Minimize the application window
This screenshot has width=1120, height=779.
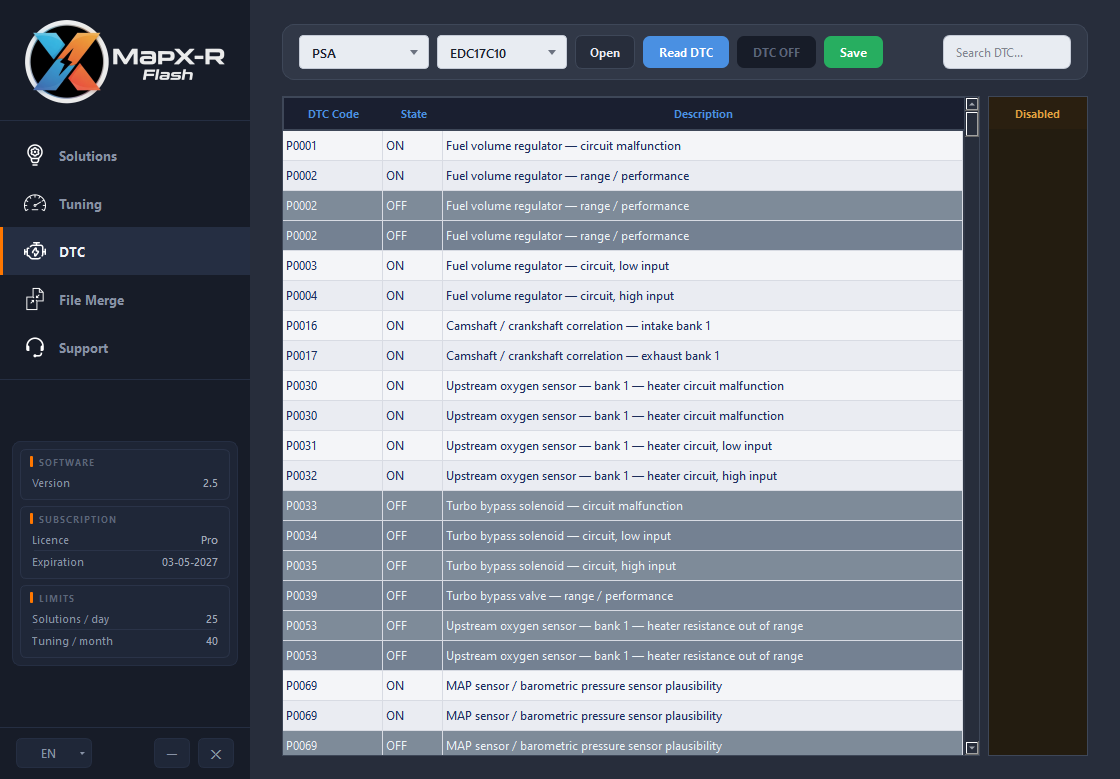click(171, 753)
